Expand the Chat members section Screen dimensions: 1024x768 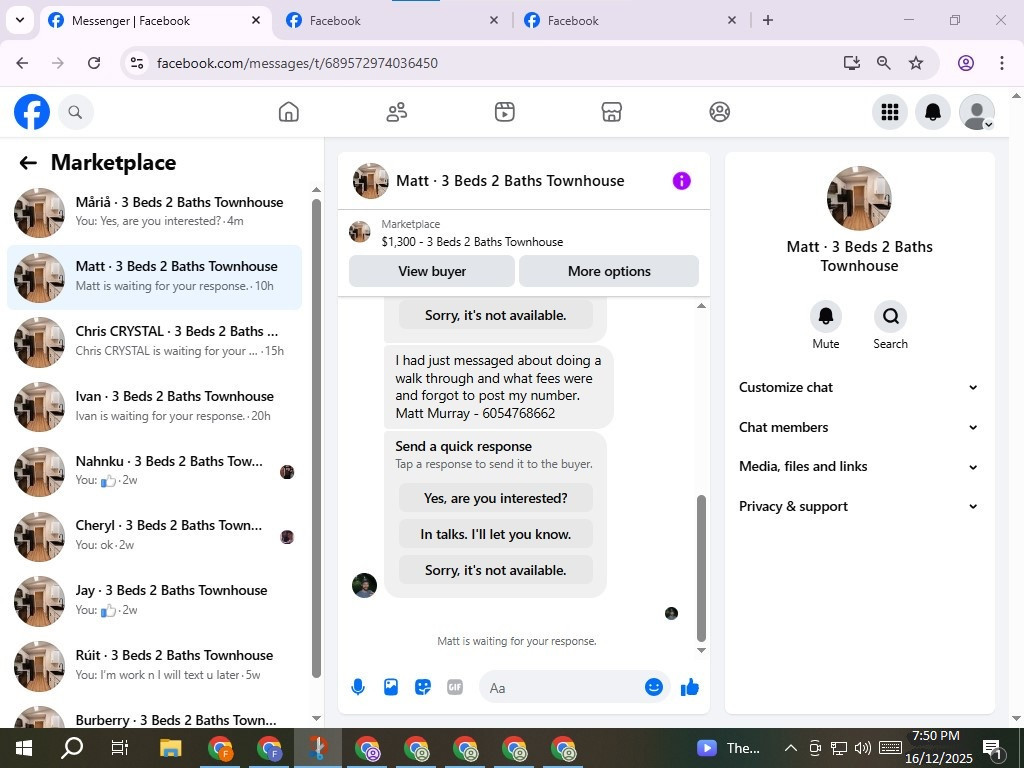(859, 427)
